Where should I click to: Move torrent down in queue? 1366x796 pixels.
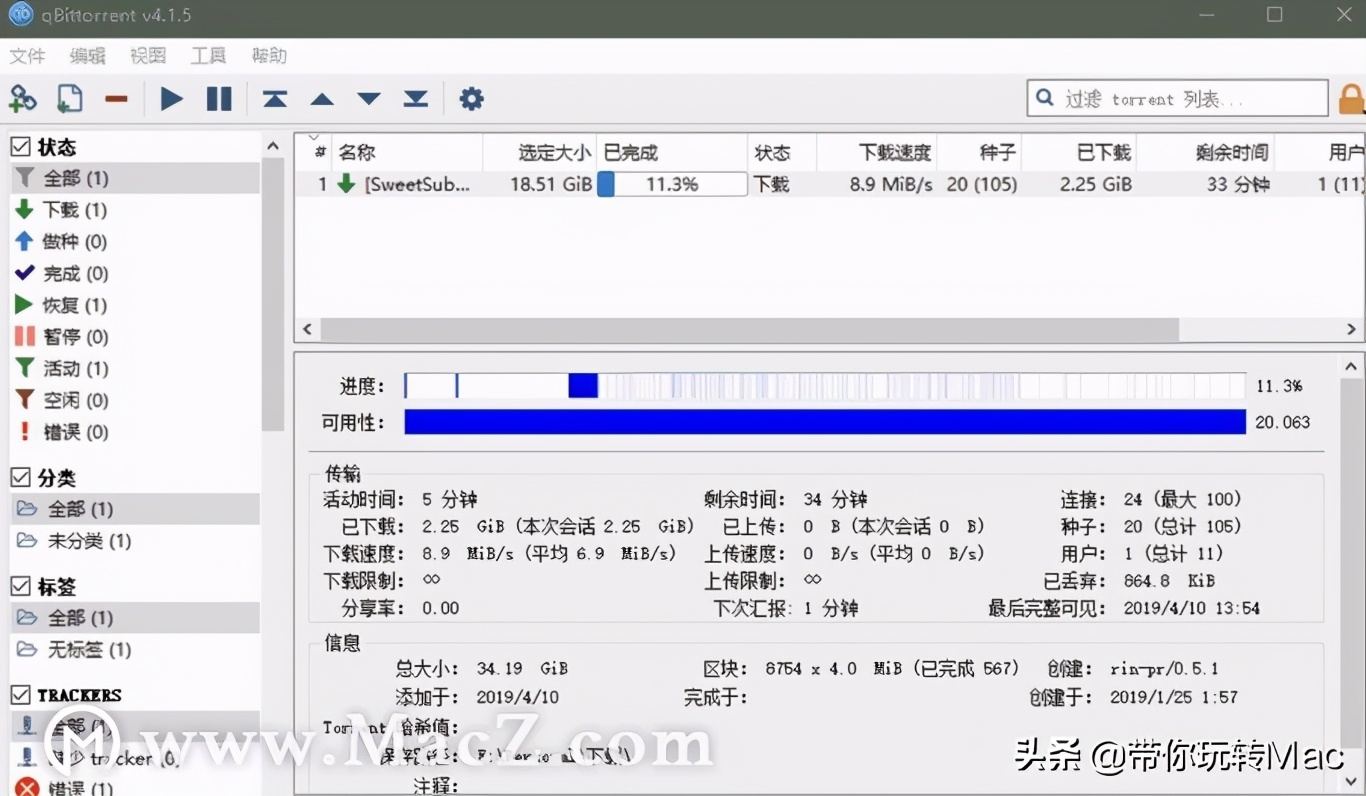click(x=367, y=98)
